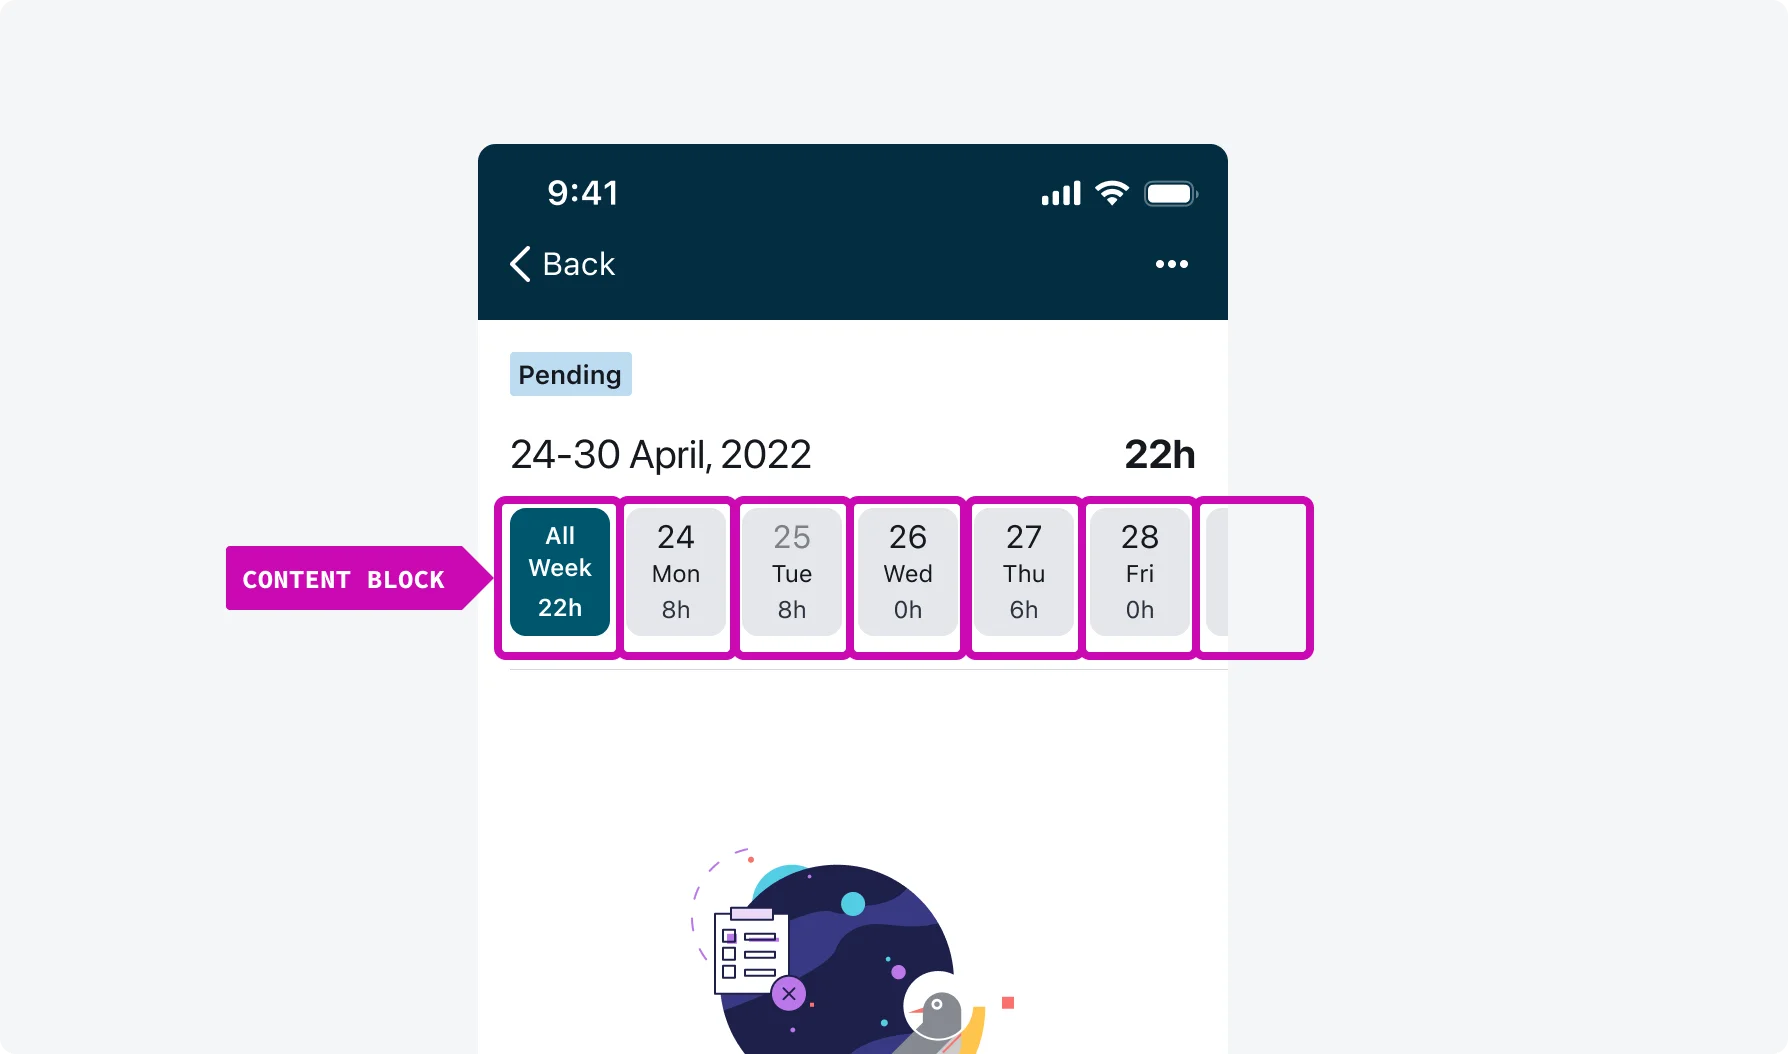Tap the Back text label
Viewport: 1788px width, 1054px height.
click(x=578, y=264)
